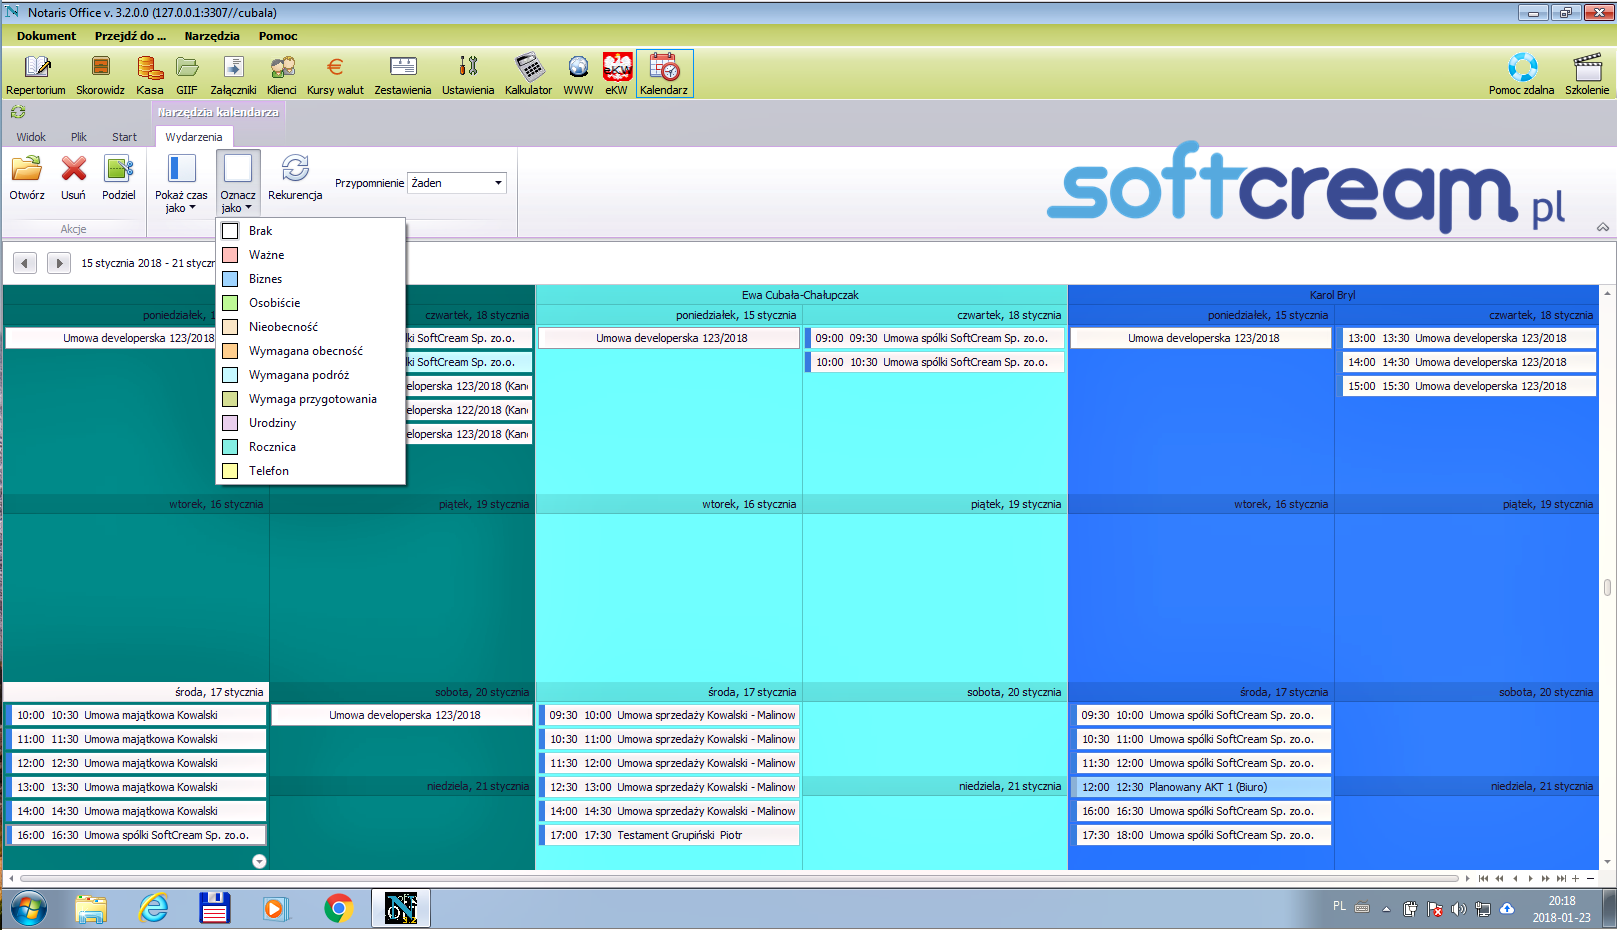Image resolution: width=1617 pixels, height=930 pixels.
Task: Select 15:00 15:30 Umowa developerska event
Action: click(1466, 386)
